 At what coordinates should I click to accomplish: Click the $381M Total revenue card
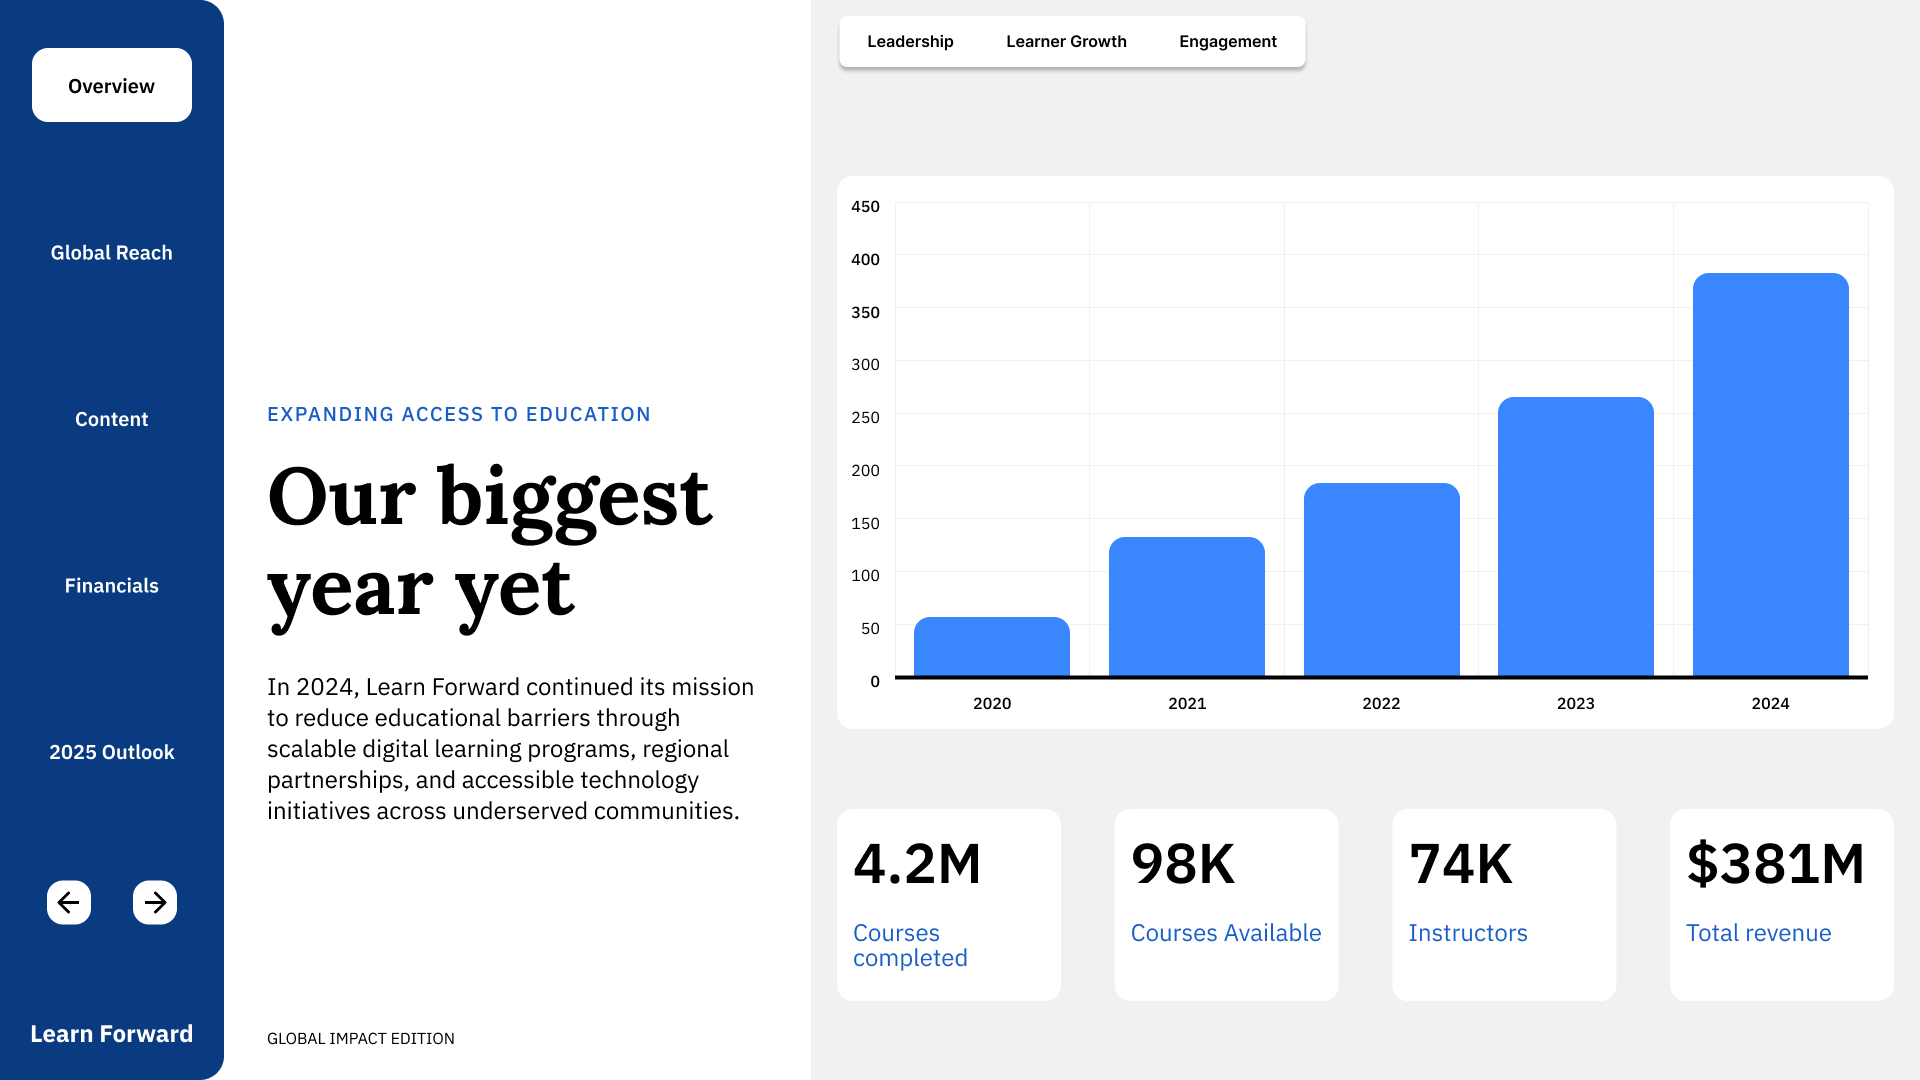click(x=1782, y=905)
